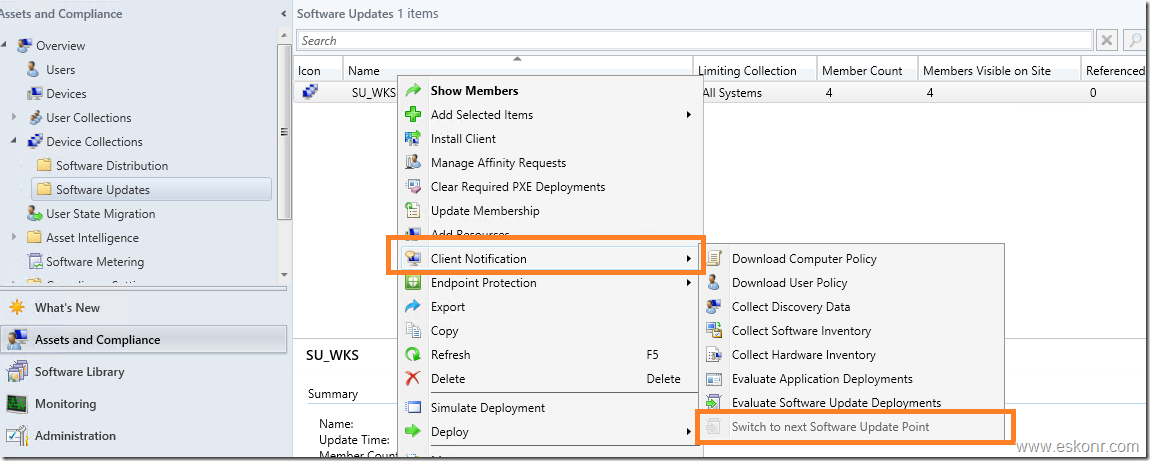Click the Install Client icon
Viewport: 1150px width, 461px height.
pyautogui.click(x=413, y=139)
